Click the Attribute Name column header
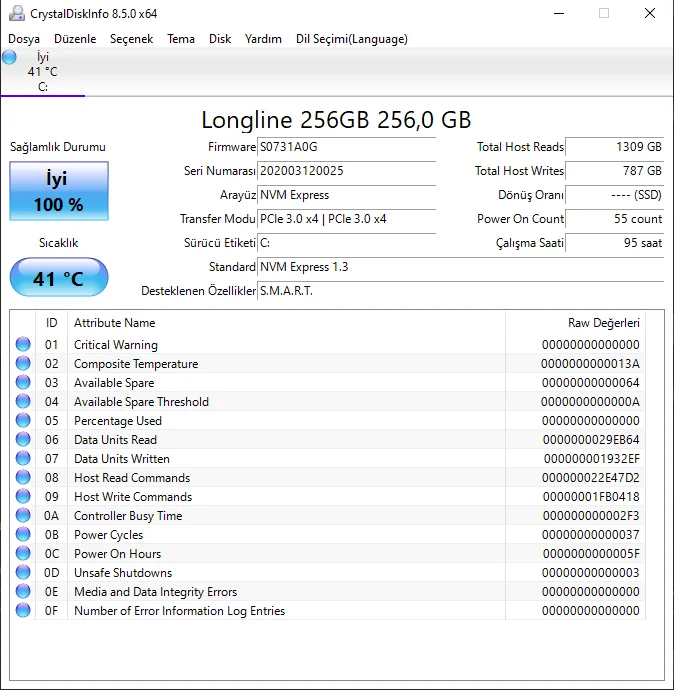 tap(286, 323)
